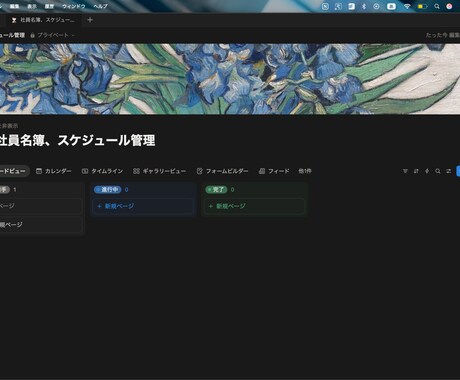460x380 pixels.
Task: Click the 完了 status tag
Action: (216, 190)
